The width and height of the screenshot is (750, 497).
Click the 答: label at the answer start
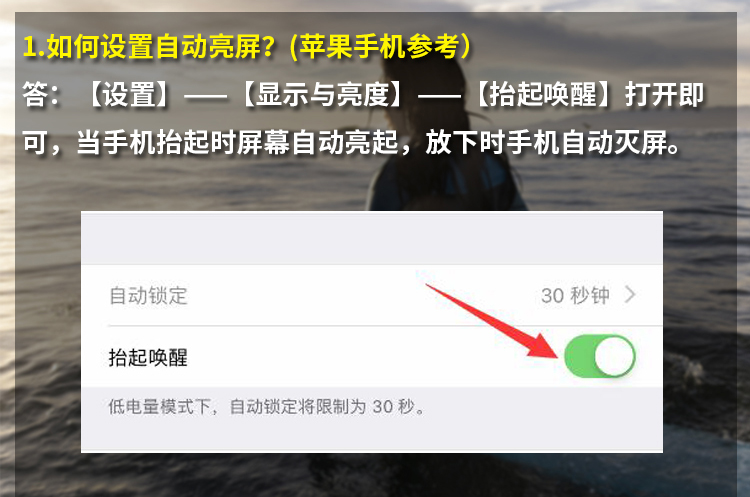click(x=41, y=94)
